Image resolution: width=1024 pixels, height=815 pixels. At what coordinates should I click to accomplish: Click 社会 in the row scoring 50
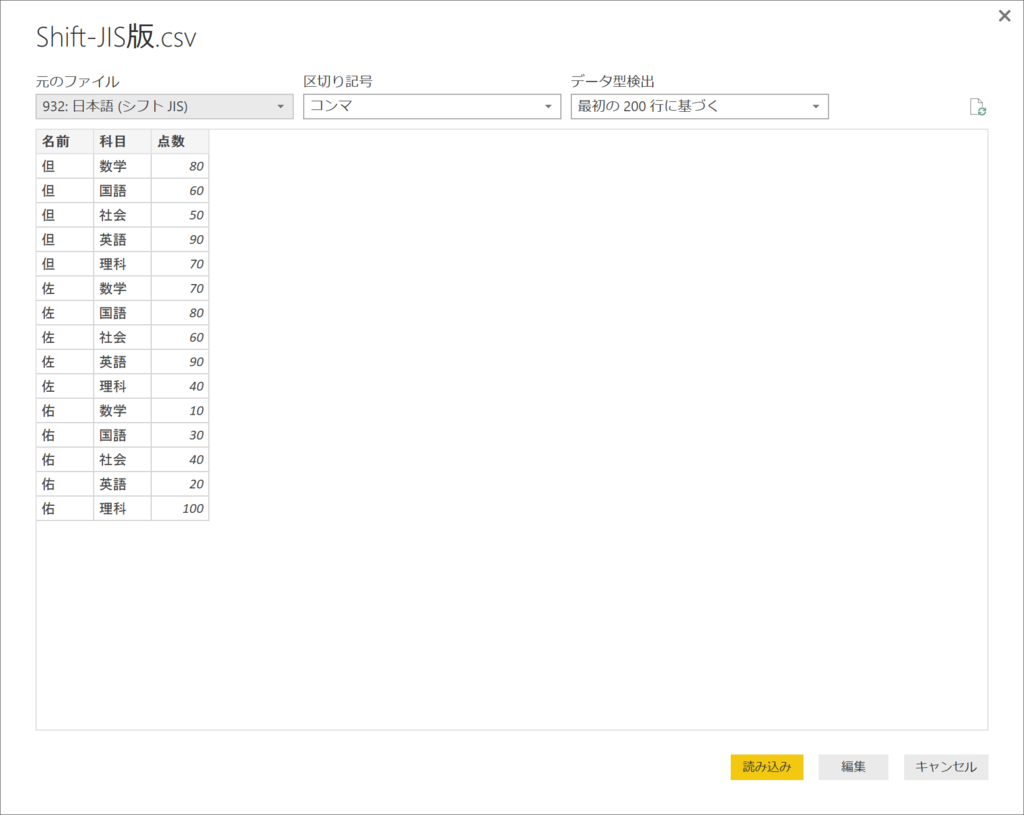(122, 215)
